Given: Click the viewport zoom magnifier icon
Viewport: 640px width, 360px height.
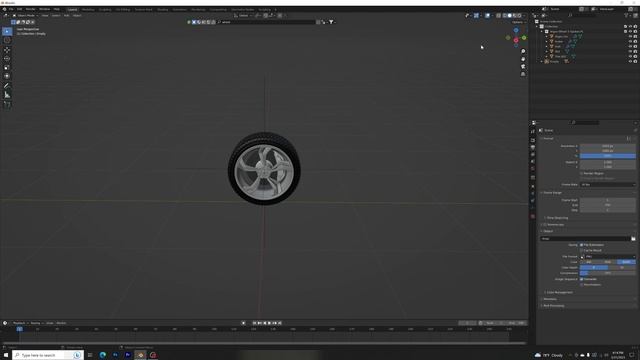Looking at the screenshot, I should (x=523, y=51).
